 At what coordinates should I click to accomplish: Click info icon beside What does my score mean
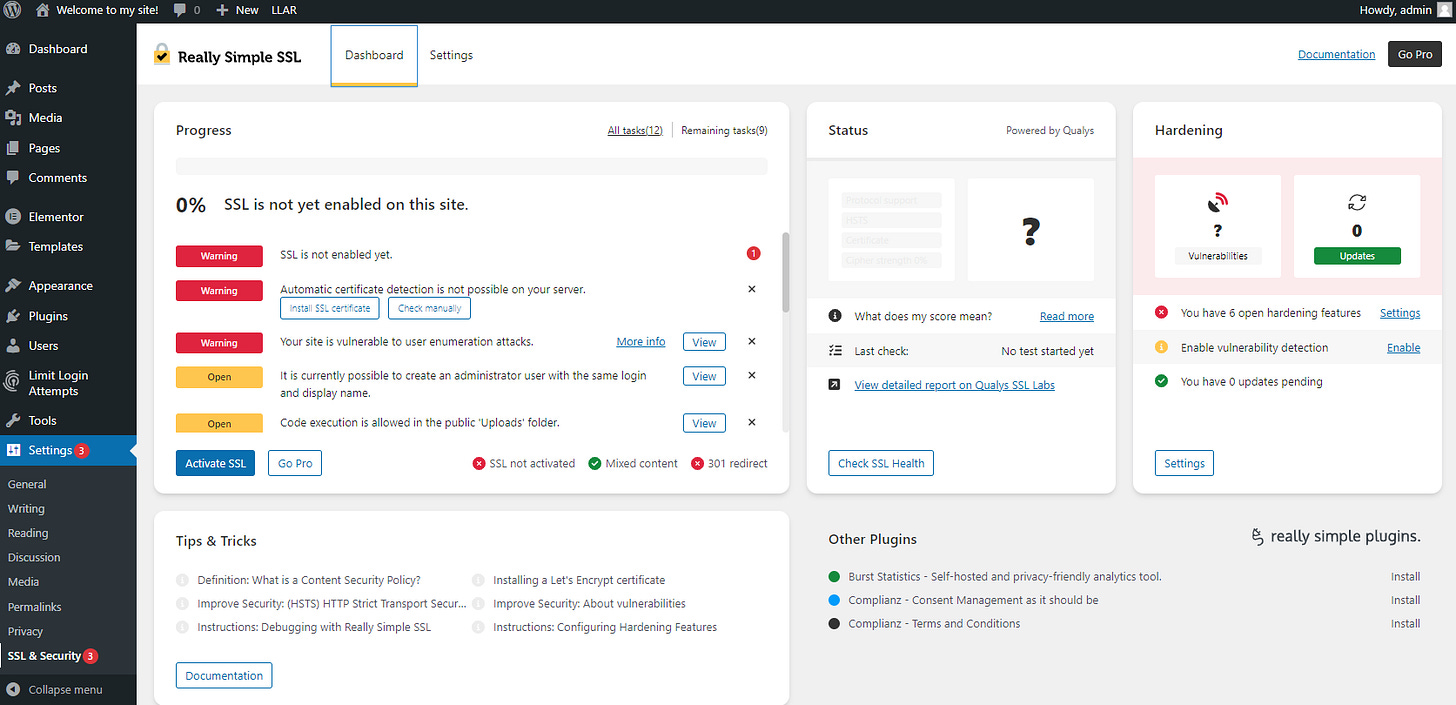pyautogui.click(x=835, y=316)
